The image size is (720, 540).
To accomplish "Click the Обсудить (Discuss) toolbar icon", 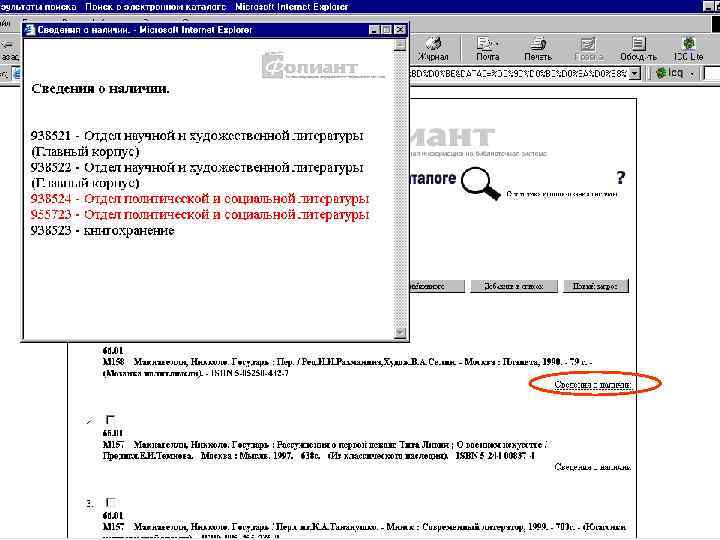I will click(638, 49).
